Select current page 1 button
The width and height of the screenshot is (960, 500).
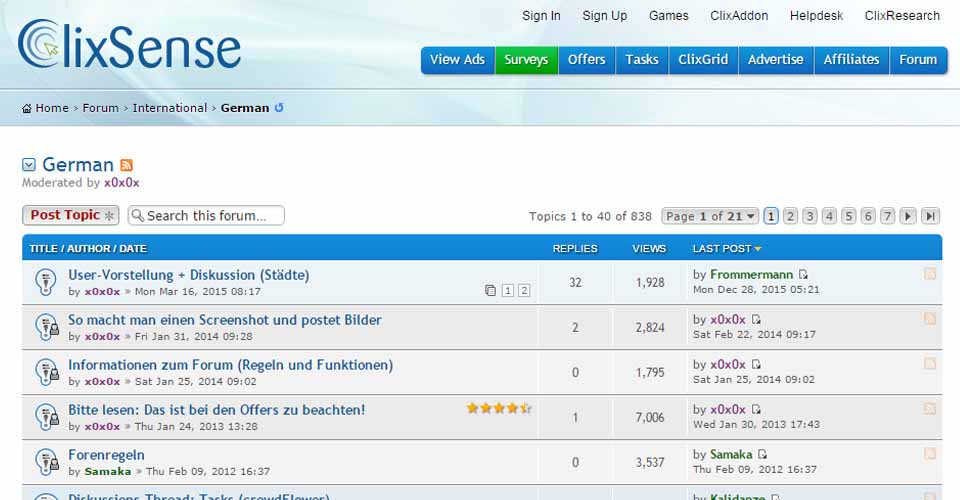[771, 216]
